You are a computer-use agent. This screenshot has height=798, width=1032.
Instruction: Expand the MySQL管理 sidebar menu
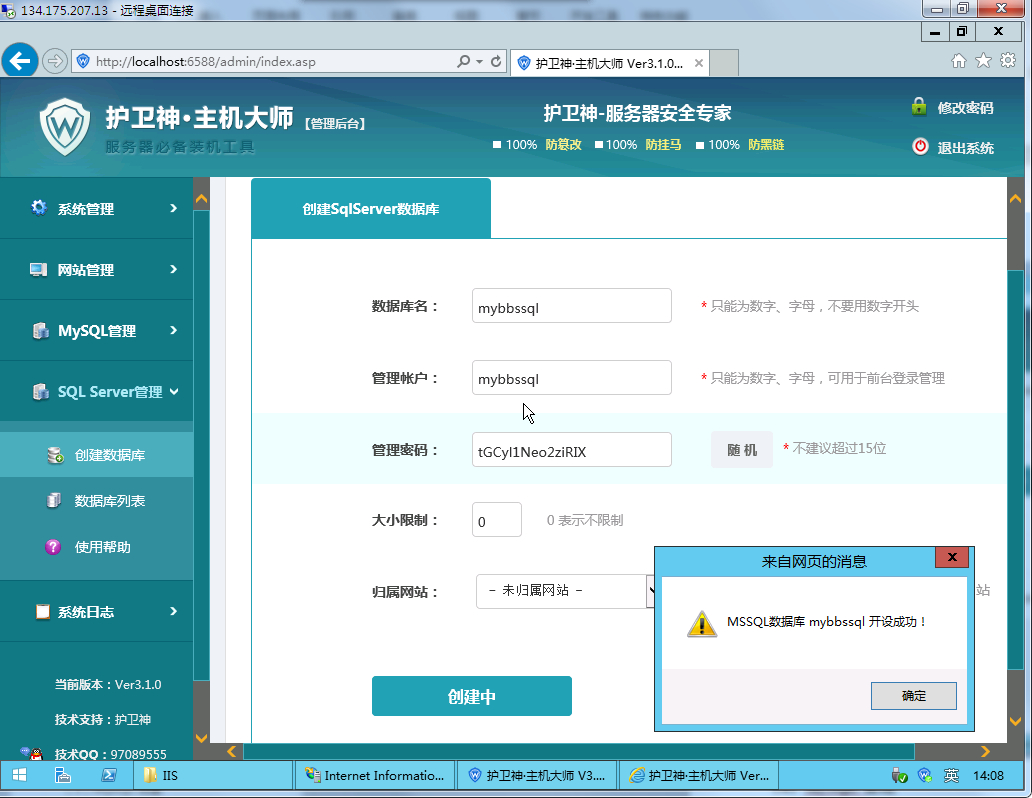point(96,331)
